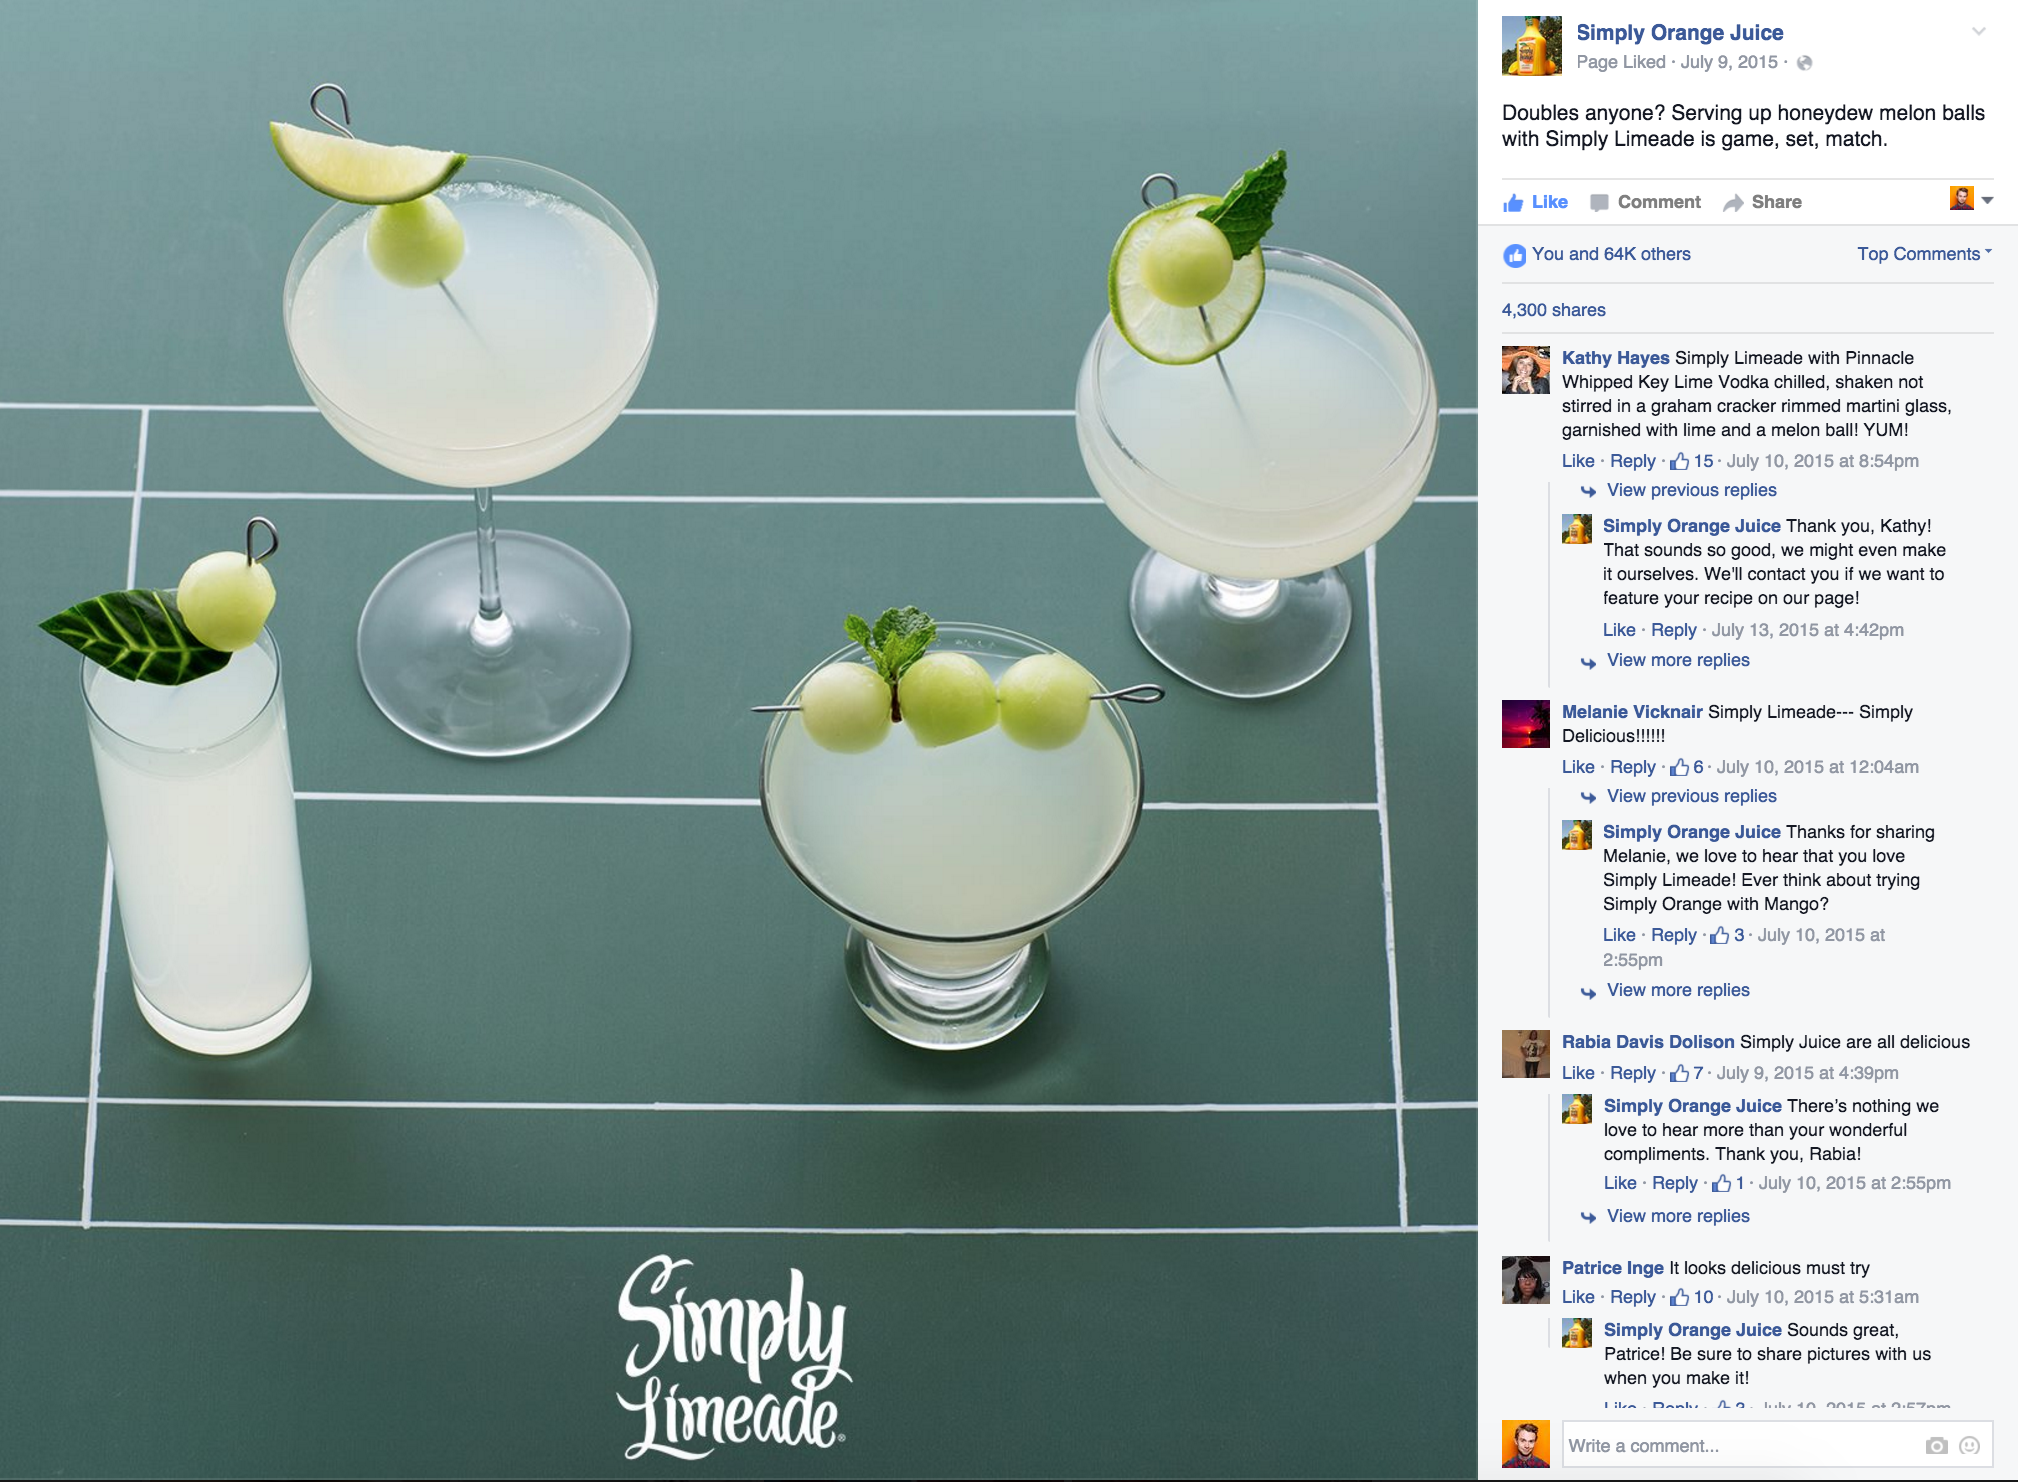Image resolution: width=2018 pixels, height=1482 pixels.
Task: Open the Top Comments sorting dropdown
Action: point(1924,254)
